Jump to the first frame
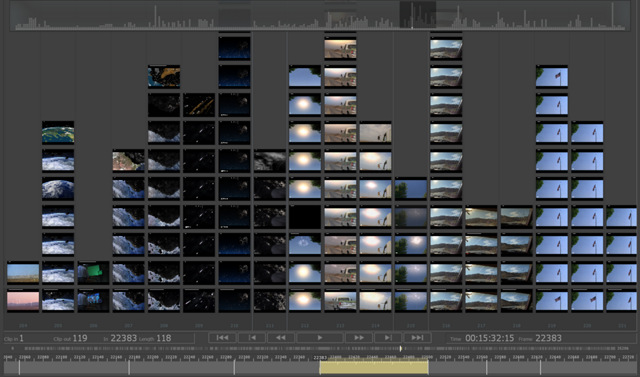 point(222,338)
